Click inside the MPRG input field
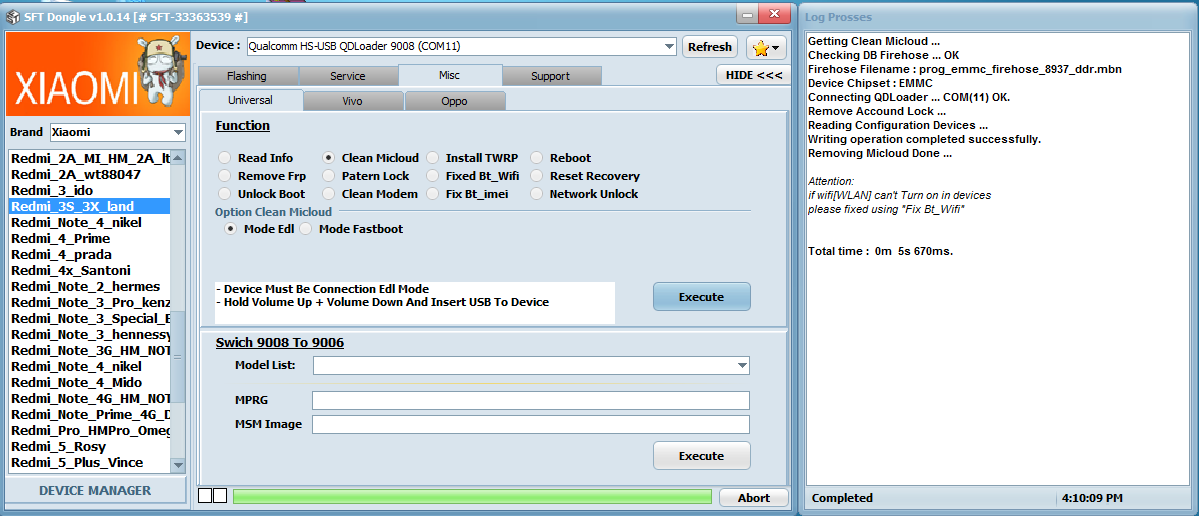Image resolution: width=1199 pixels, height=516 pixels. [531, 401]
